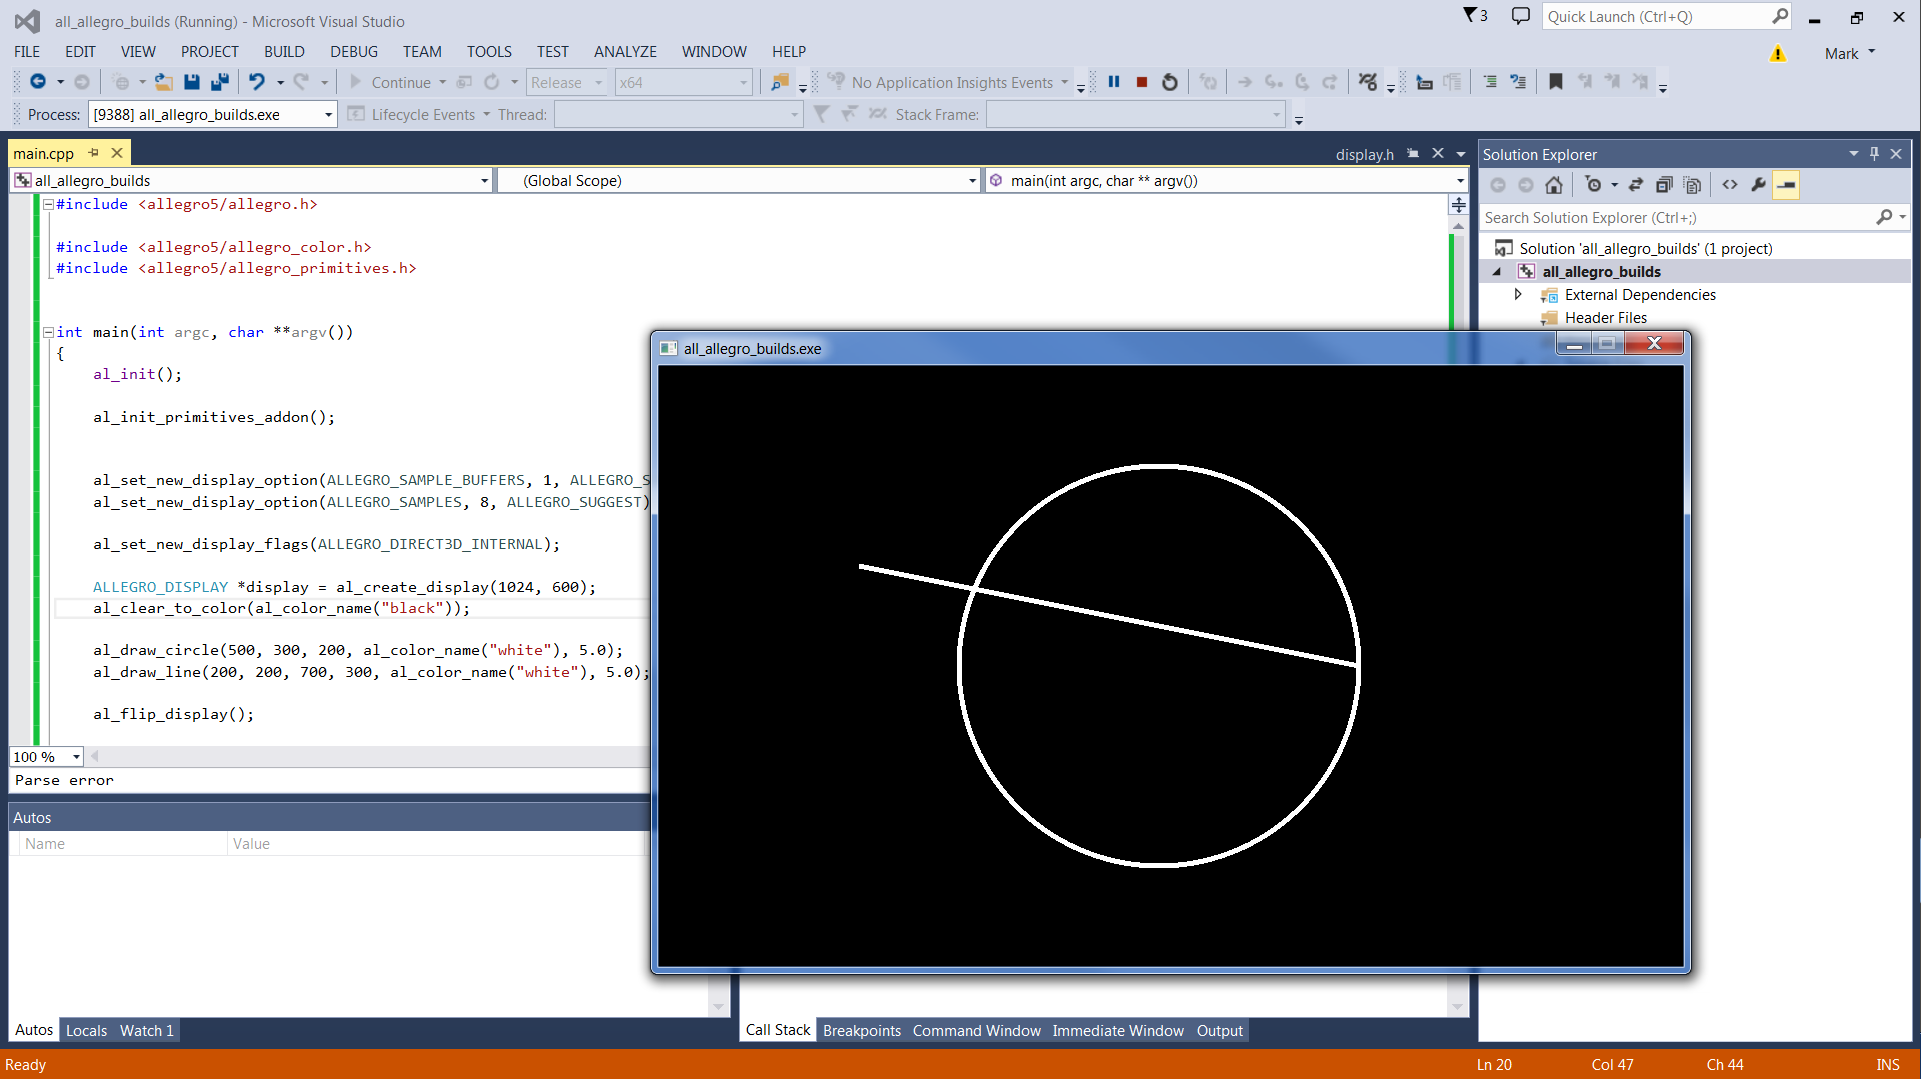Switch to the Output tab
1921x1079 pixels.
point(1219,1030)
